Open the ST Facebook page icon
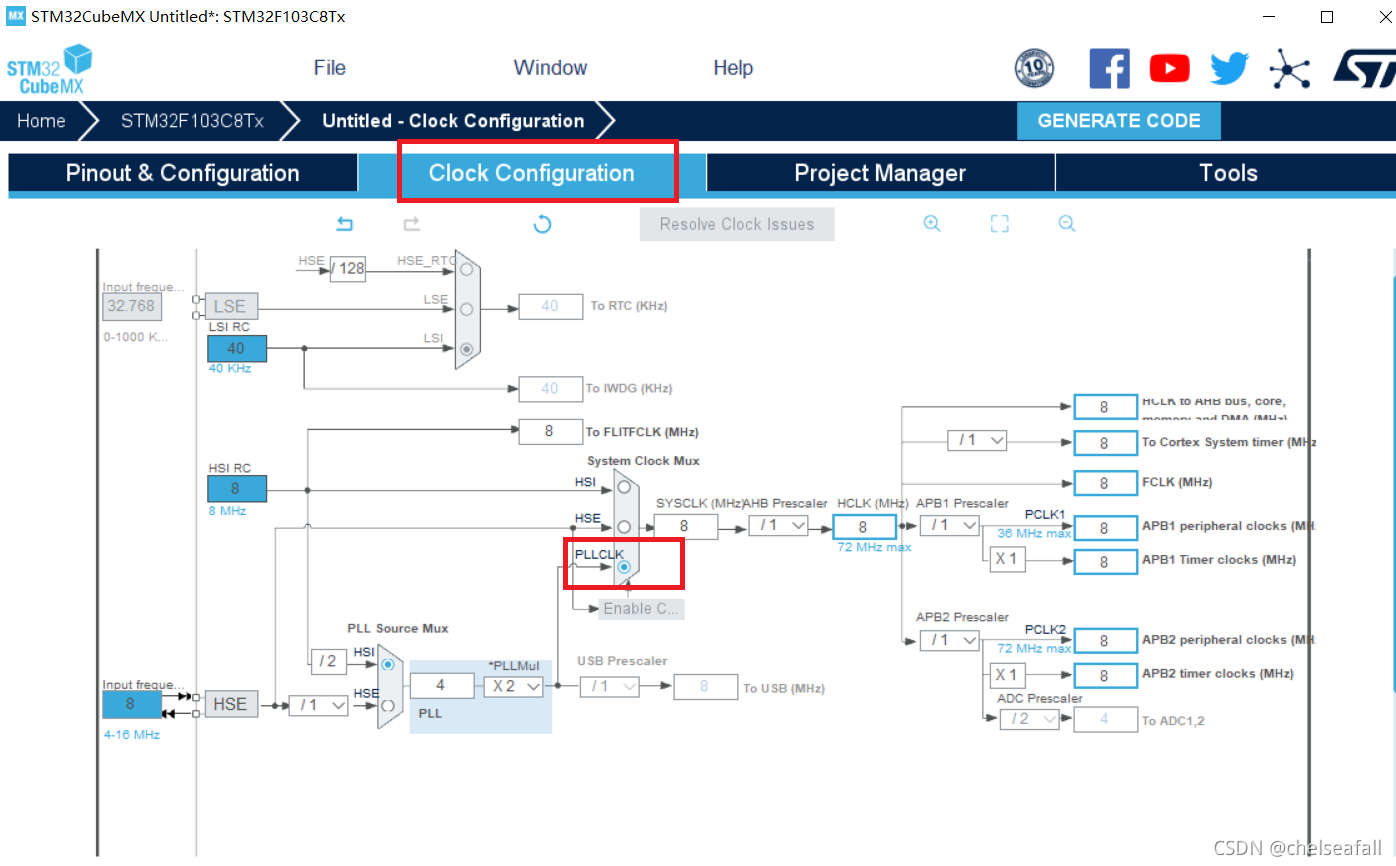The width and height of the screenshot is (1396, 866). pos(1109,68)
